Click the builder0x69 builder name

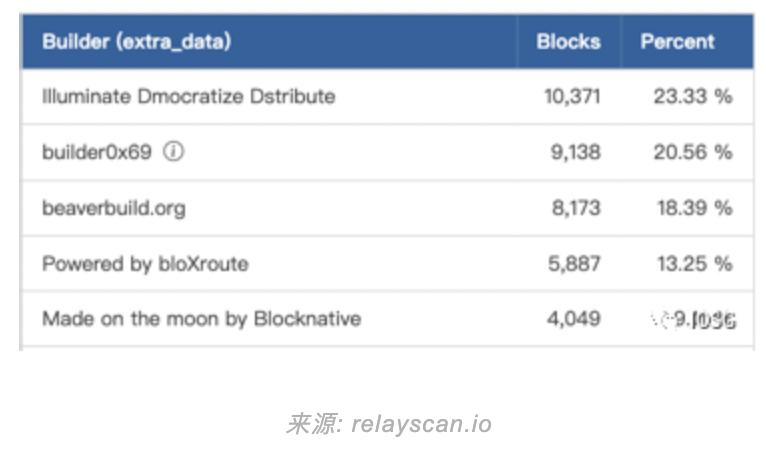pos(96,153)
